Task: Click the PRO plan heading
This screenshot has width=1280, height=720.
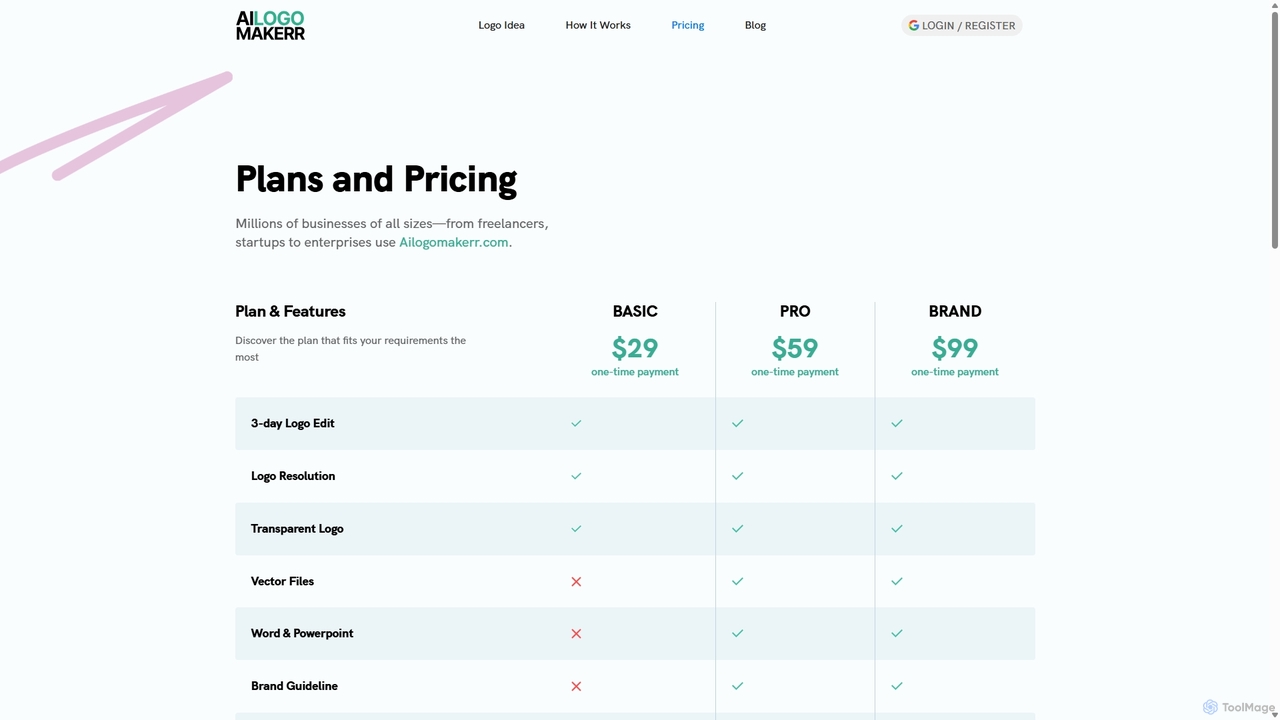Action: pyautogui.click(x=795, y=311)
